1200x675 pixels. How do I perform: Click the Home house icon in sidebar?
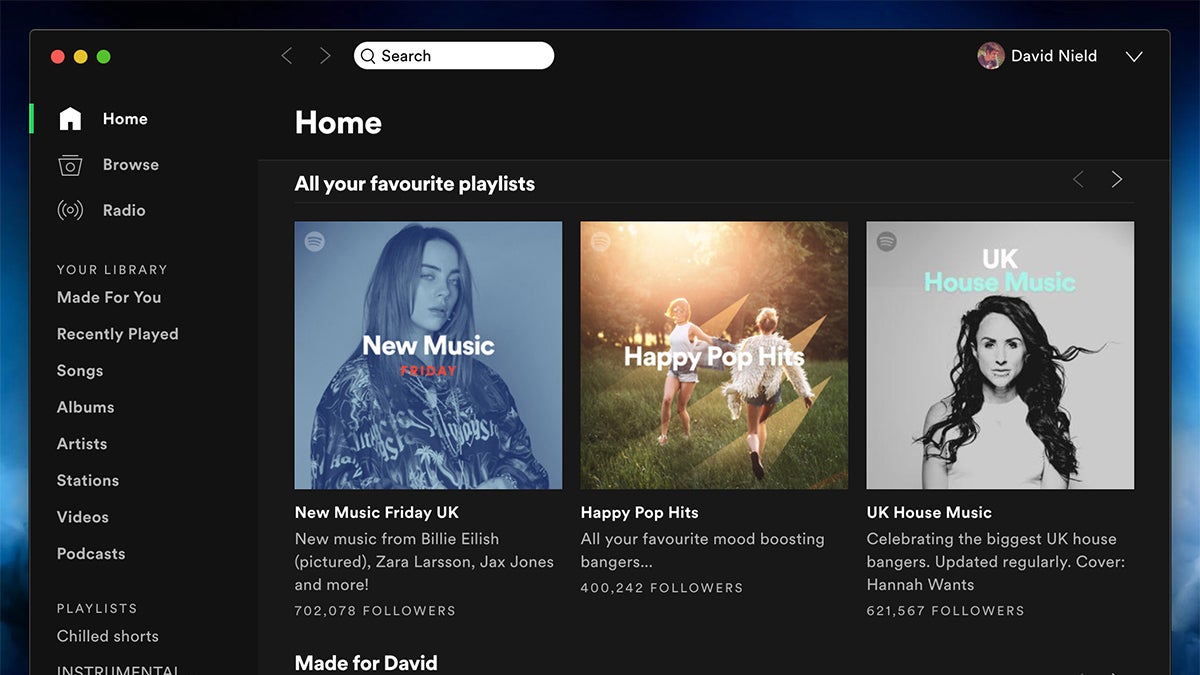click(70, 119)
